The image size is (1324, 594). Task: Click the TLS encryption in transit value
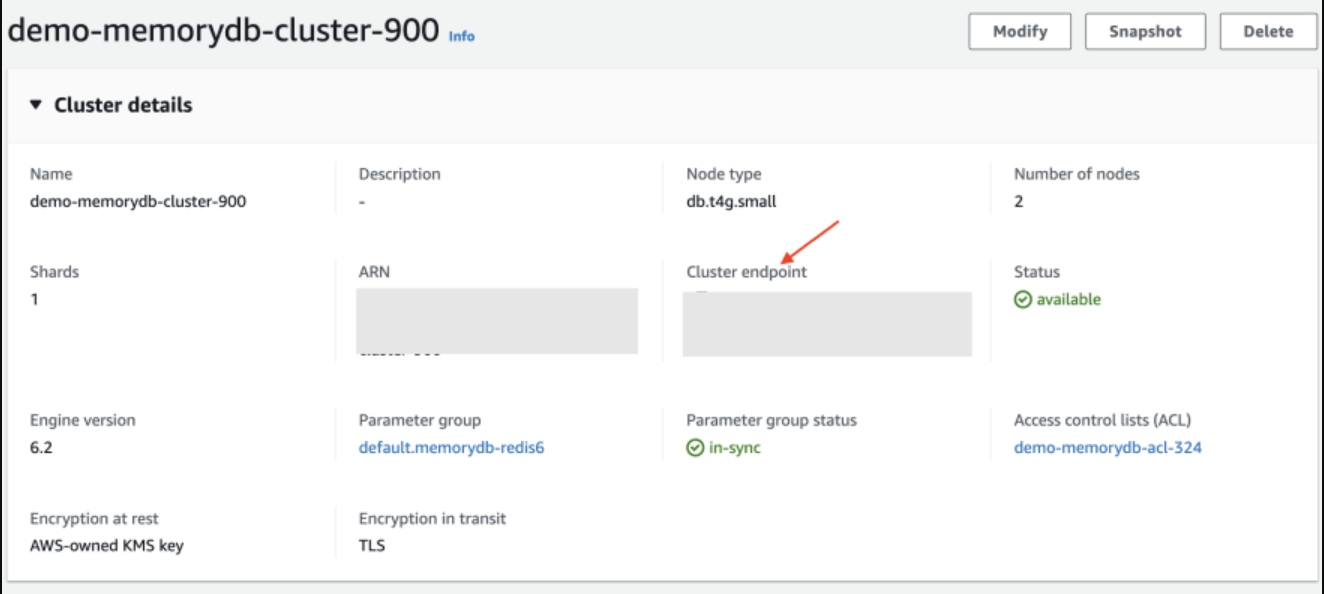pos(372,546)
